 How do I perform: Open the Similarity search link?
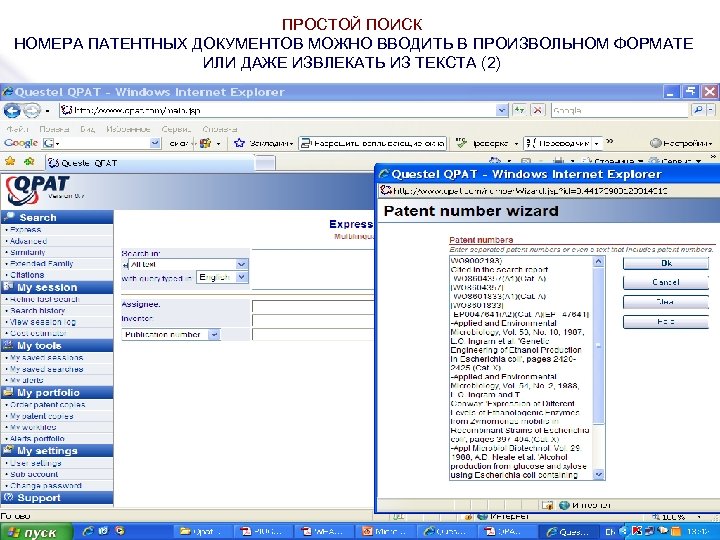coord(28,253)
